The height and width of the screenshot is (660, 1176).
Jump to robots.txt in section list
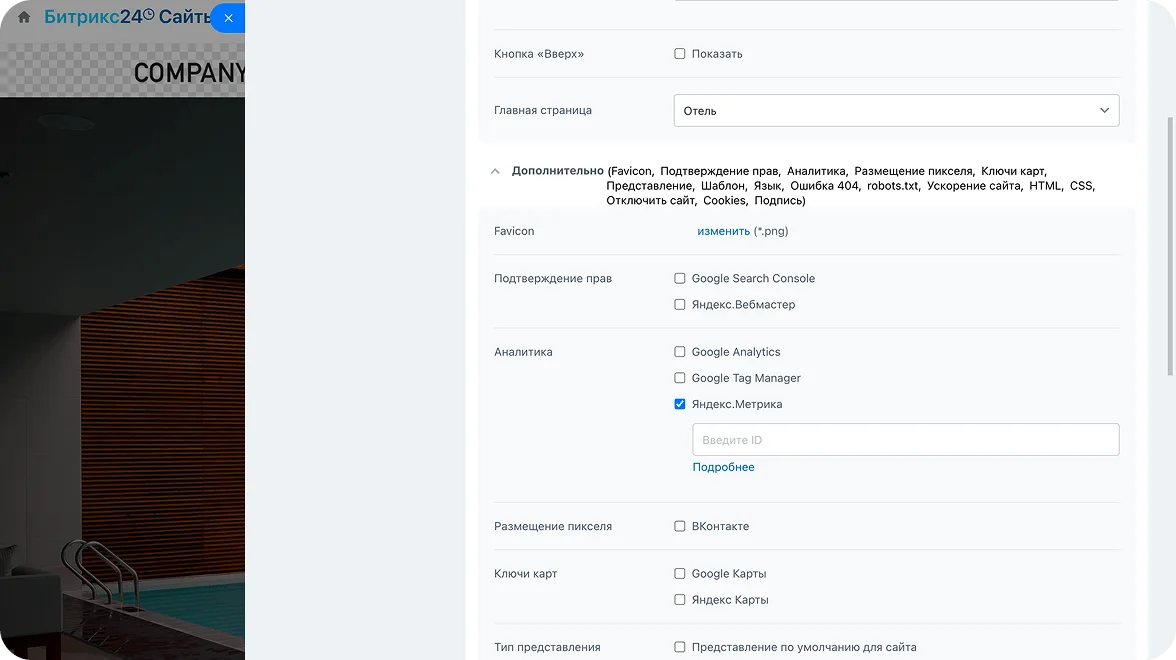tap(893, 186)
